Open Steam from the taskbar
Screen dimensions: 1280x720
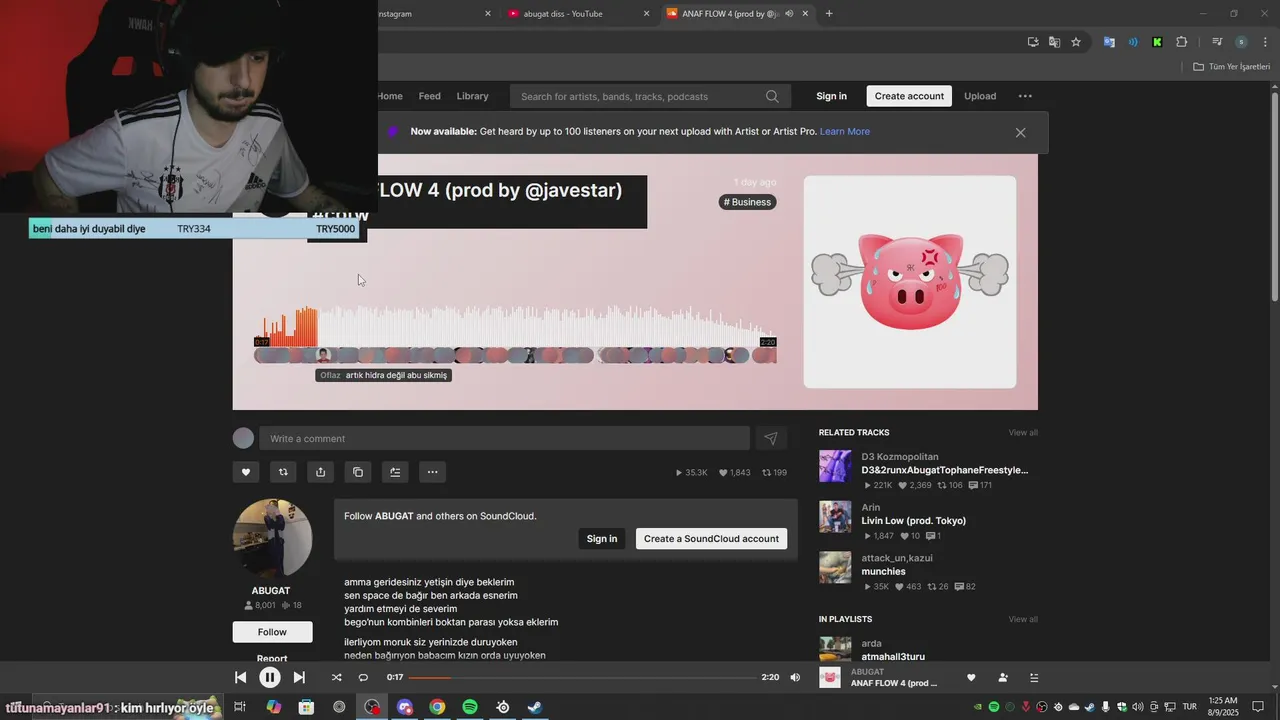tap(535, 707)
